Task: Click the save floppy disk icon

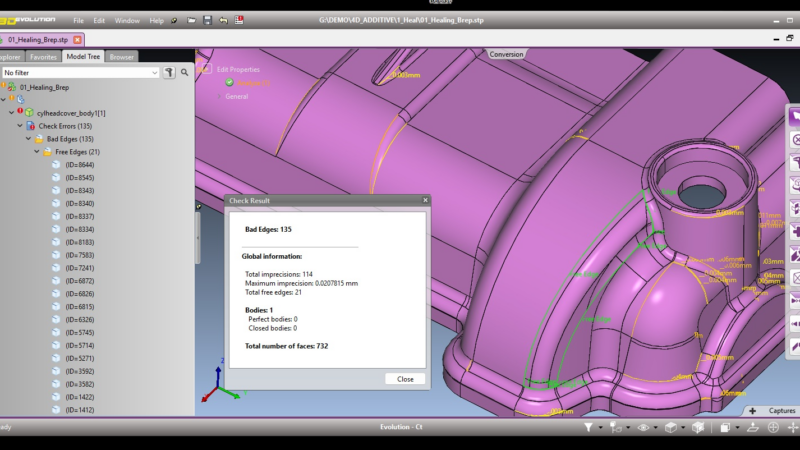Action: tap(207, 20)
